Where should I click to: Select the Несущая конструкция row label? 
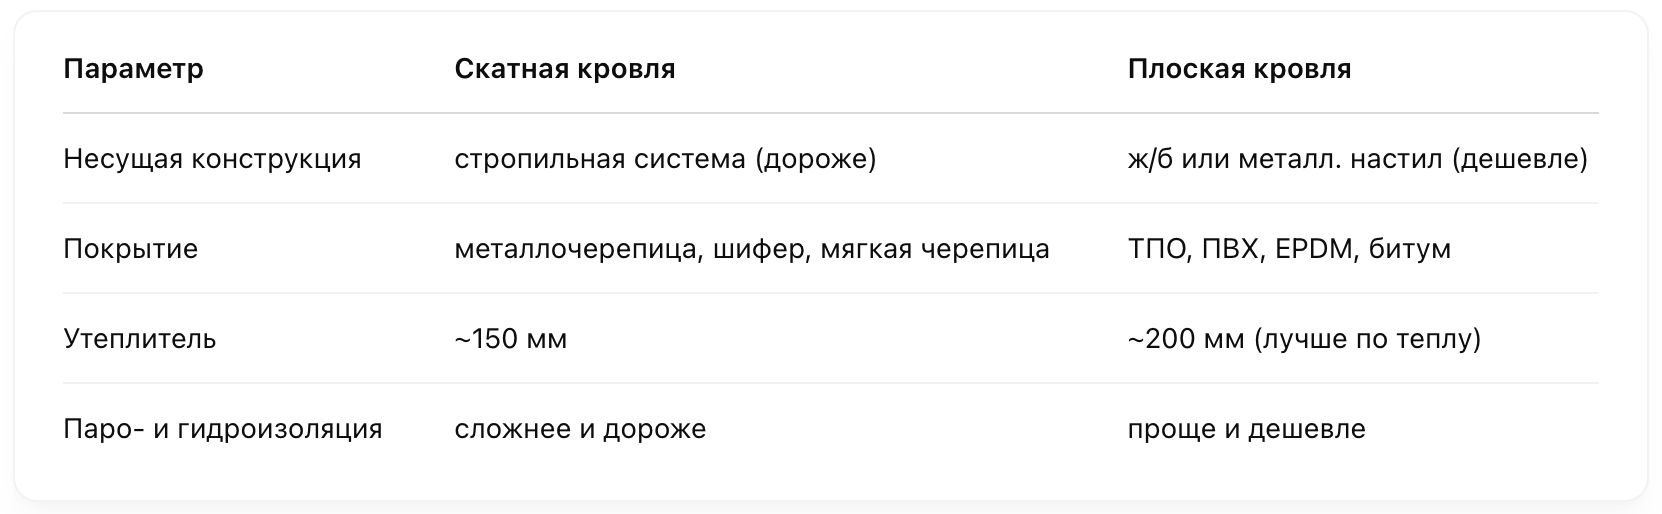(212, 159)
